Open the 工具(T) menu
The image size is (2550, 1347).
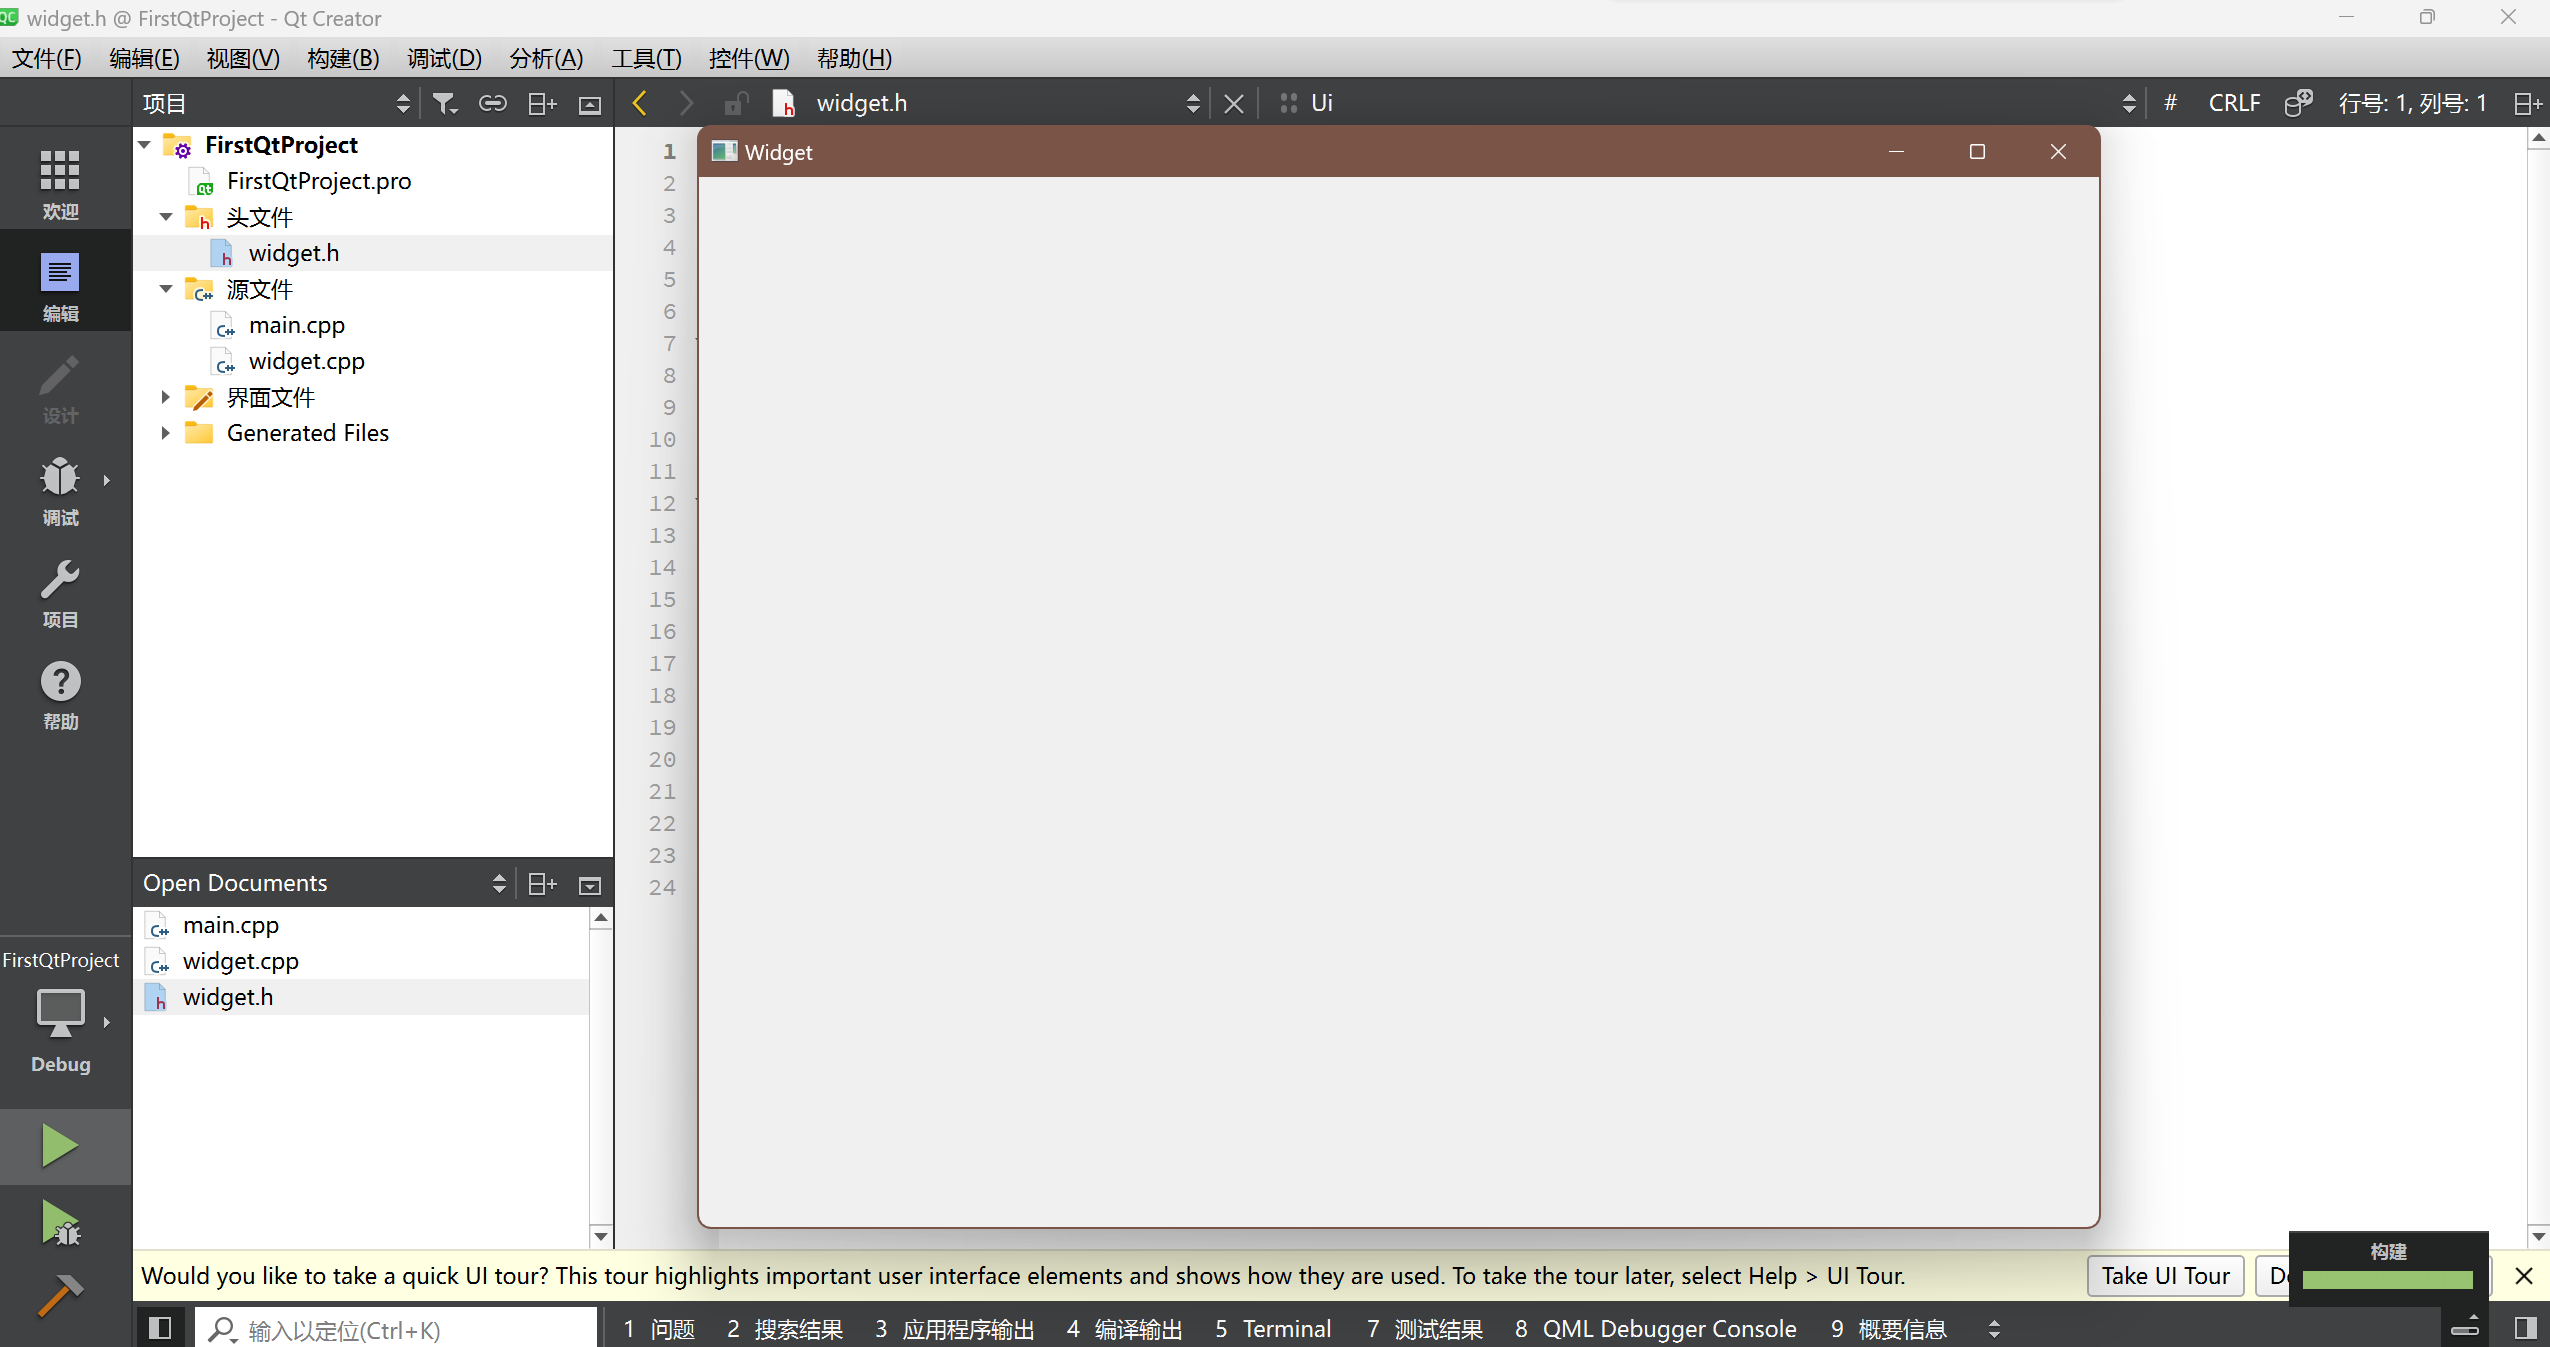[x=646, y=58]
